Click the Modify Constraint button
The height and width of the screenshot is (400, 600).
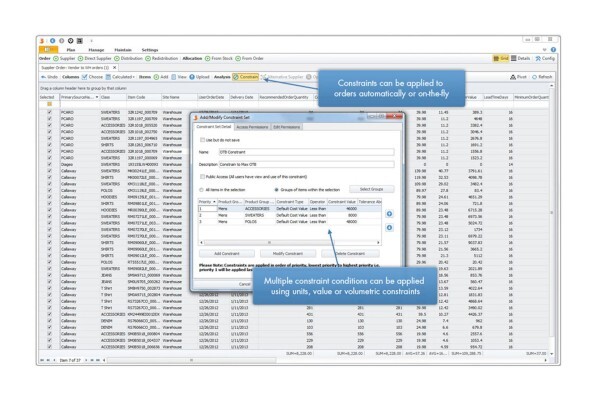tap(288, 253)
